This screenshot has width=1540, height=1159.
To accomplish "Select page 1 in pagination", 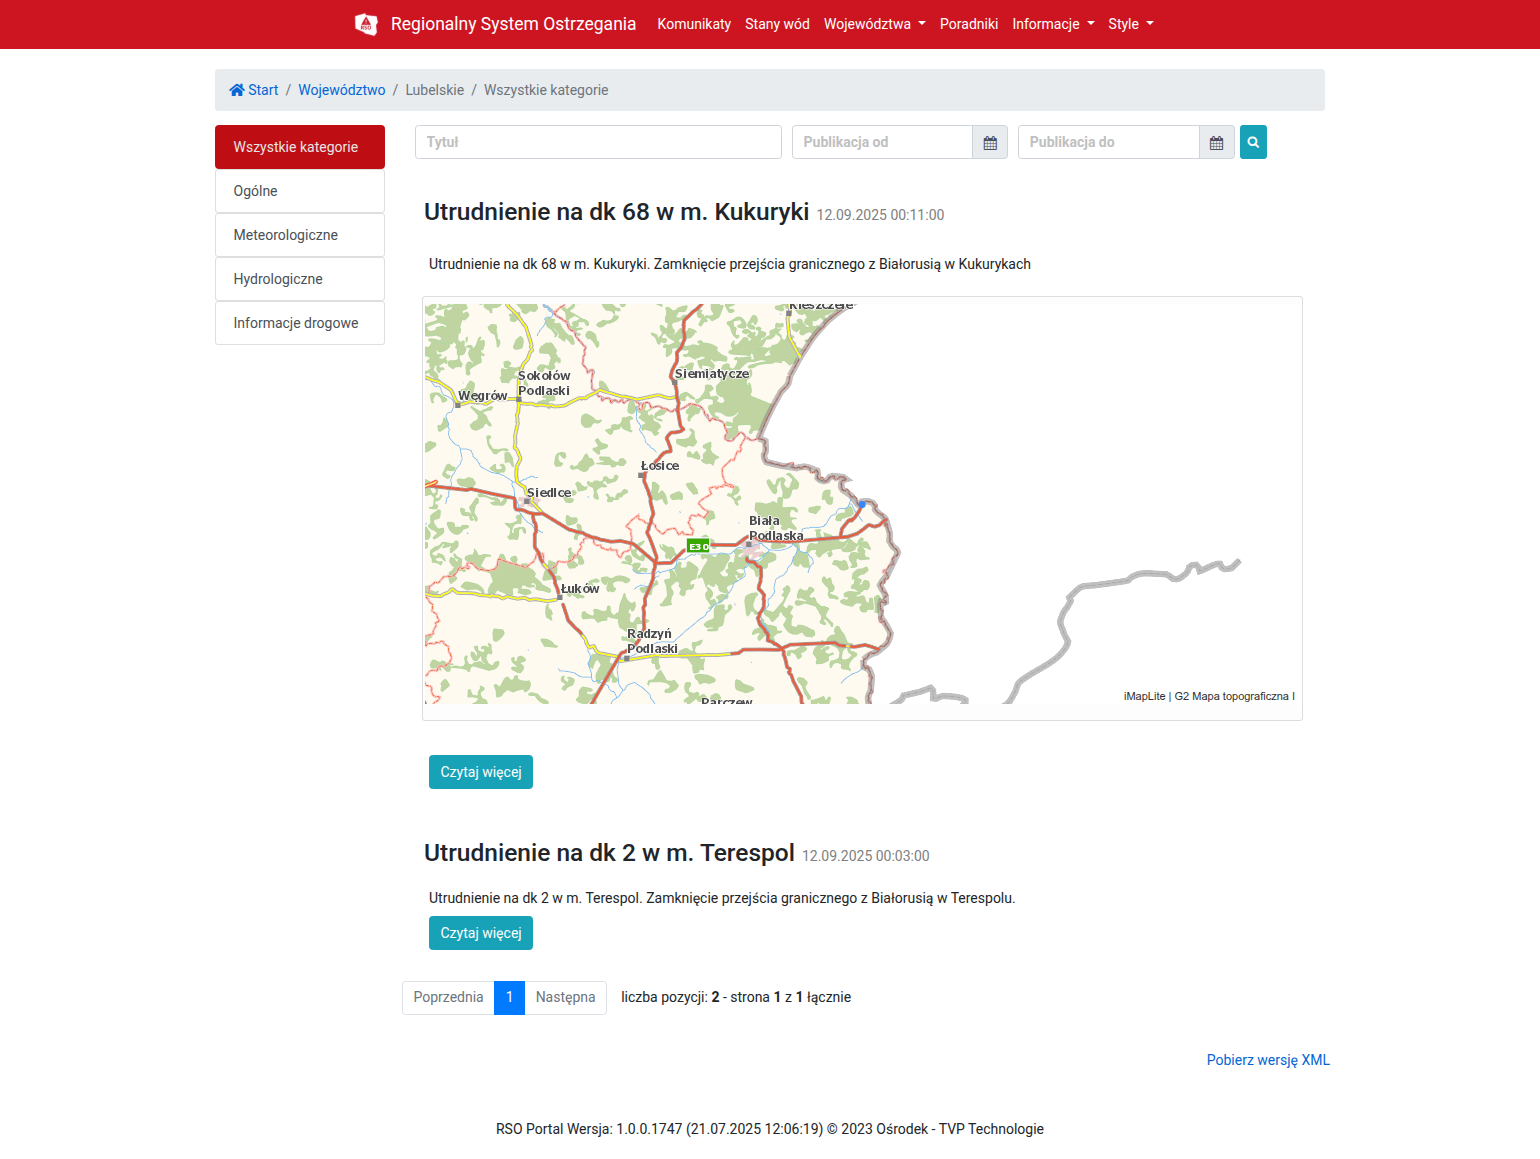I will (509, 997).
